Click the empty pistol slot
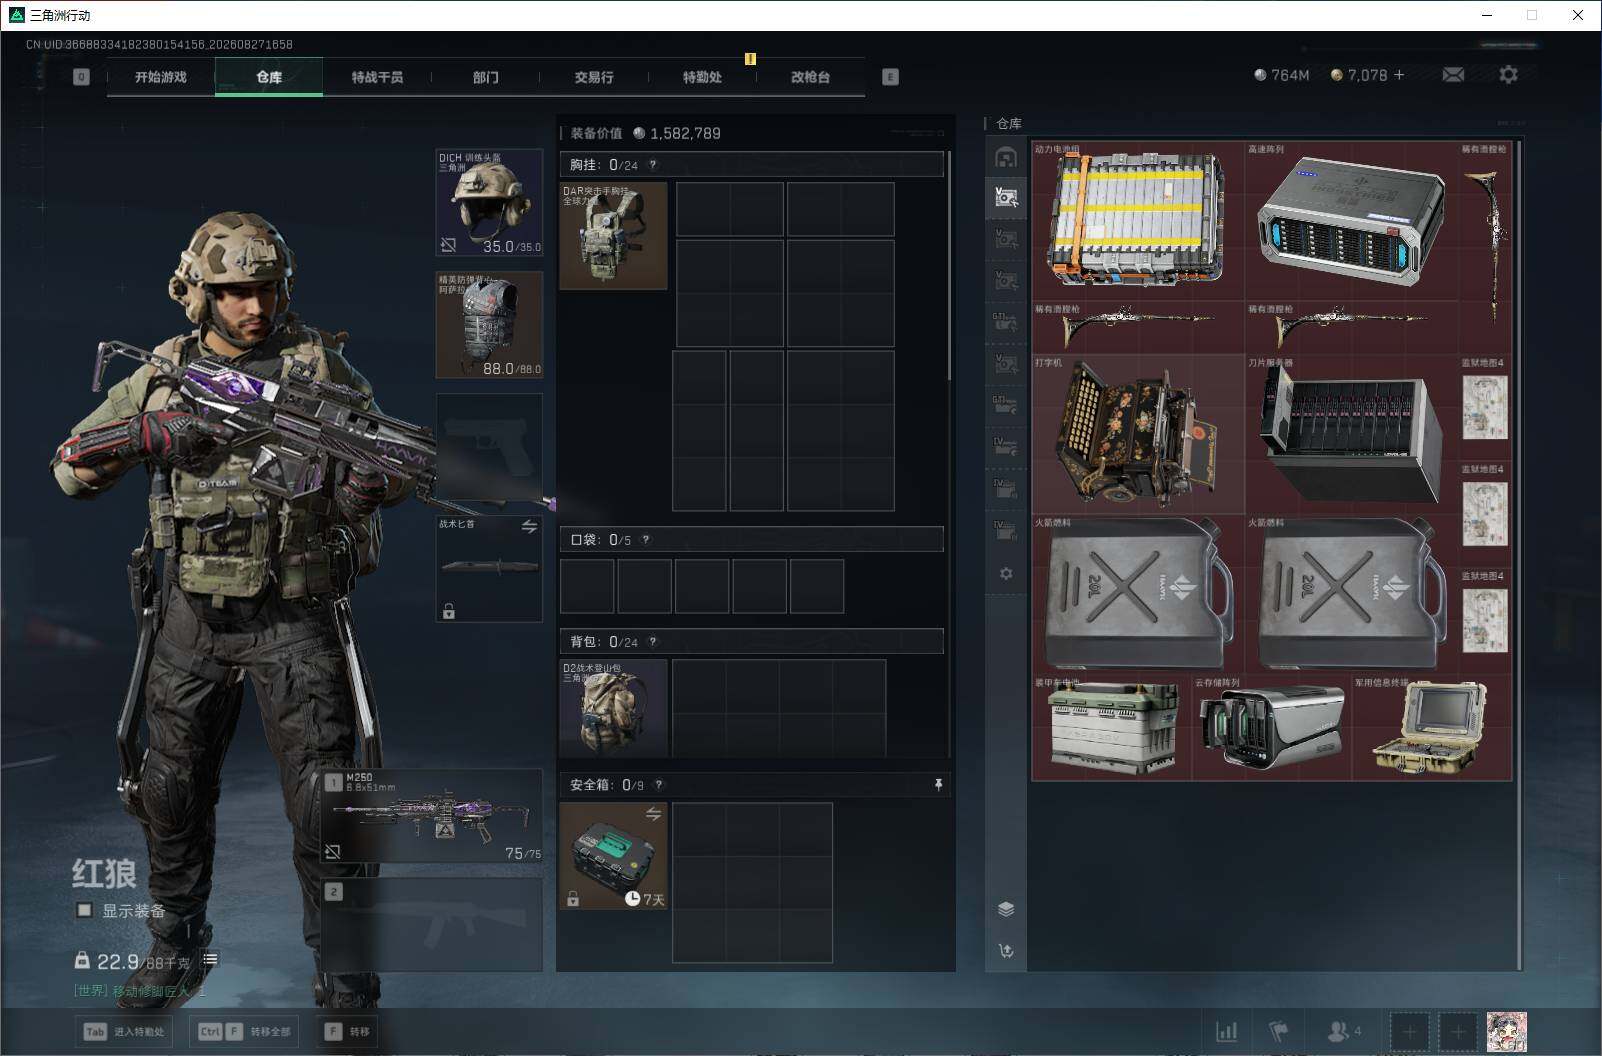The height and width of the screenshot is (1056, 1602). [x=489, y=447]
